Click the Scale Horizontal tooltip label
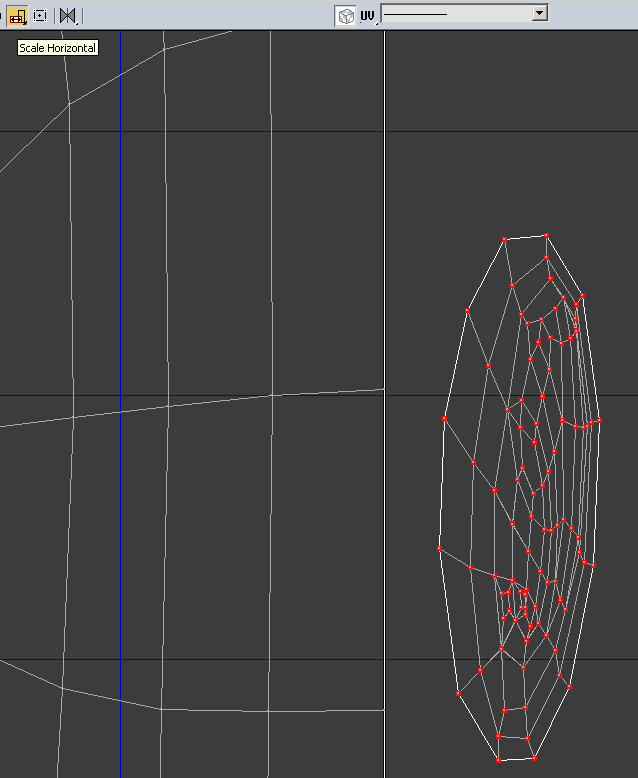Viewport: 638px width, 778px height. [x=58, y=48]
